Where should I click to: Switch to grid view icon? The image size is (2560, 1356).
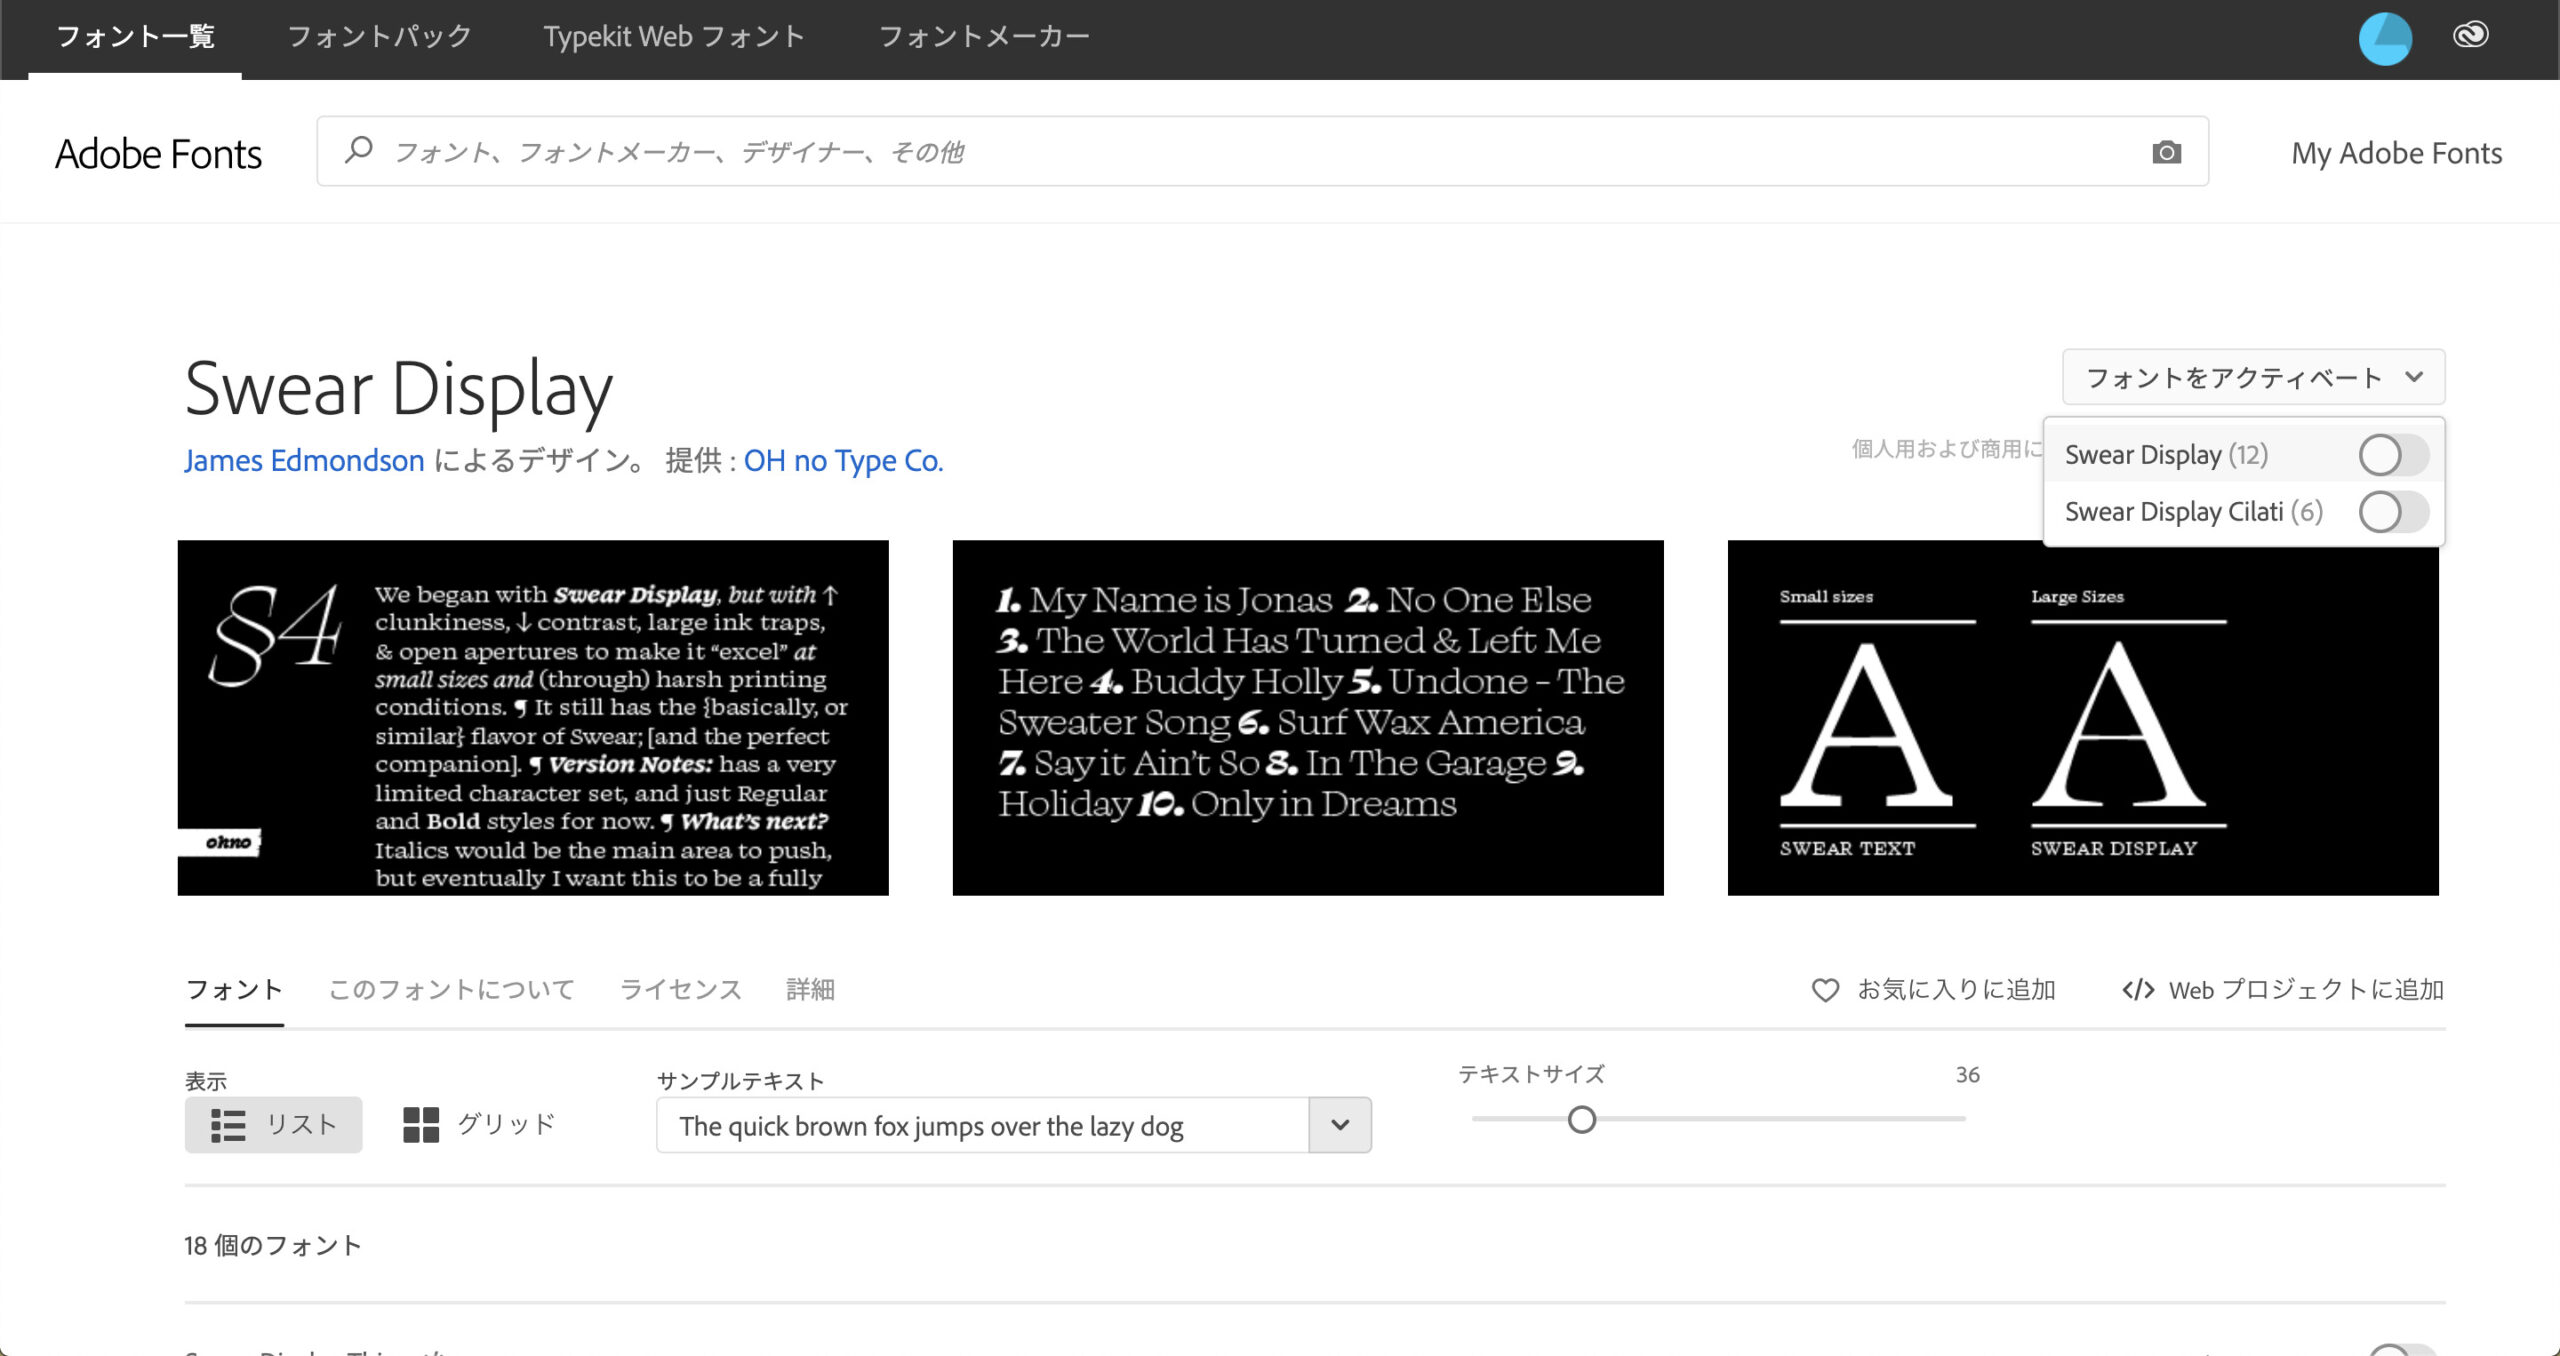click(x=421, y=1125)
